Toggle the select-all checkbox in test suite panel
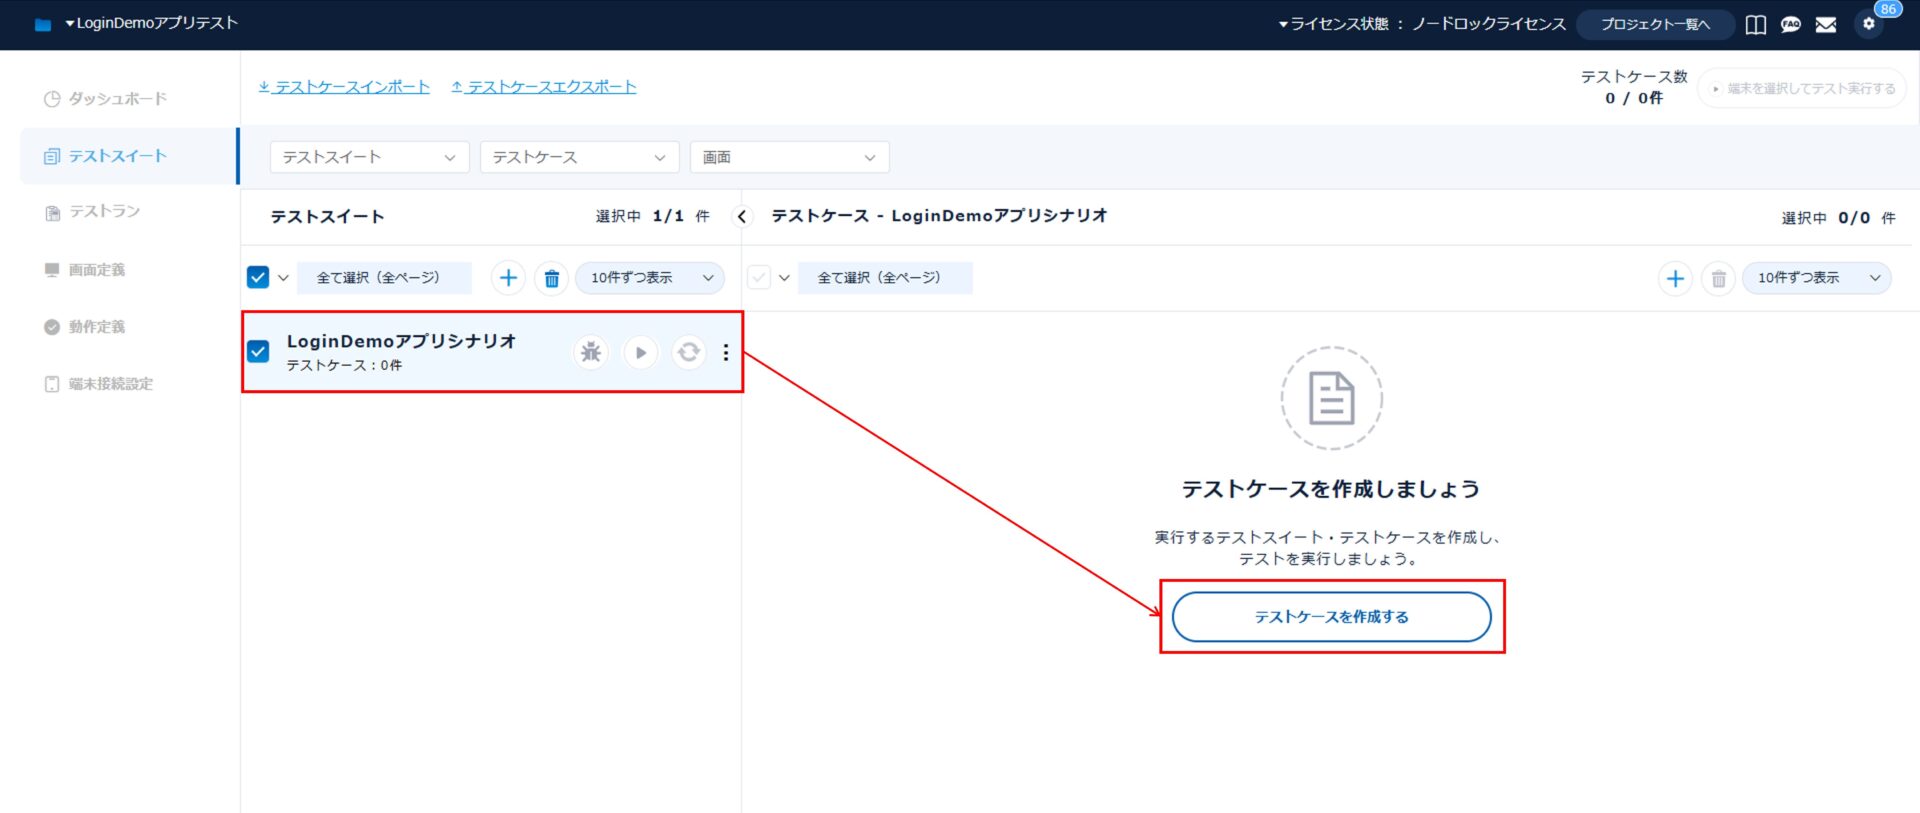This screenshot has height=813, width=1920. [258, 277]
